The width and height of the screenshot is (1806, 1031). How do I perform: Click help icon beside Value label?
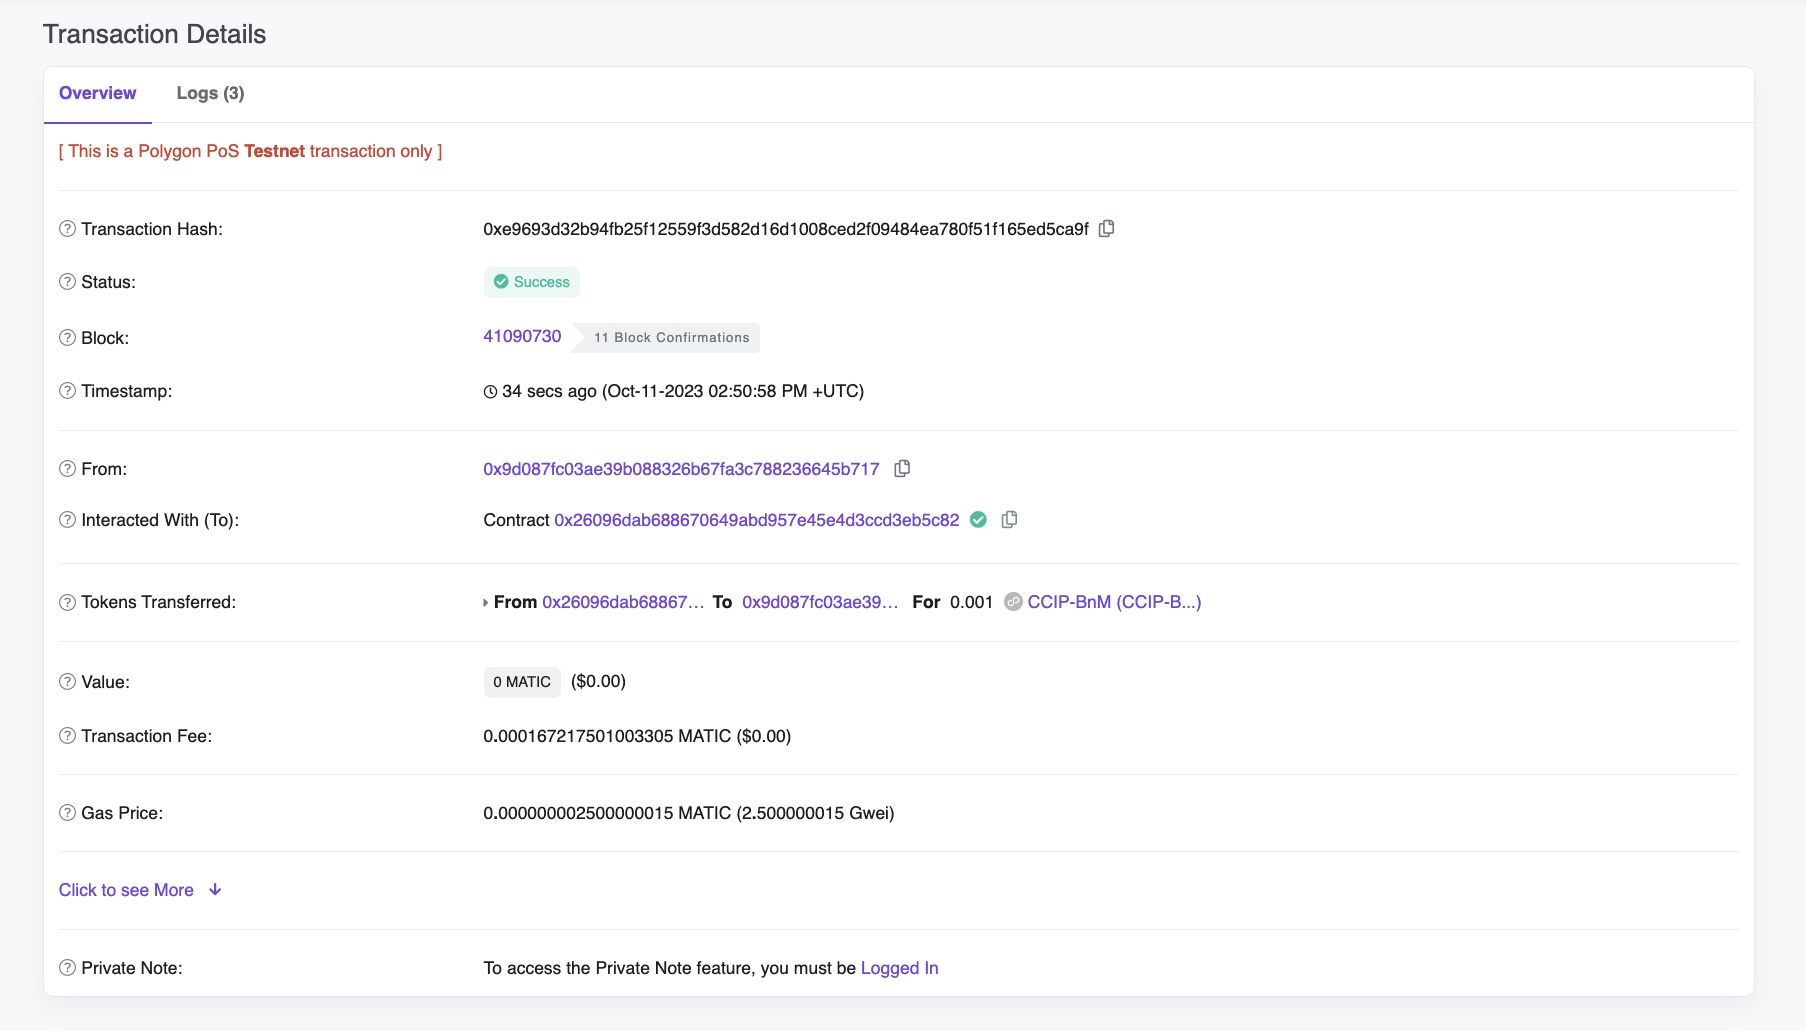(x=67, y=682)
